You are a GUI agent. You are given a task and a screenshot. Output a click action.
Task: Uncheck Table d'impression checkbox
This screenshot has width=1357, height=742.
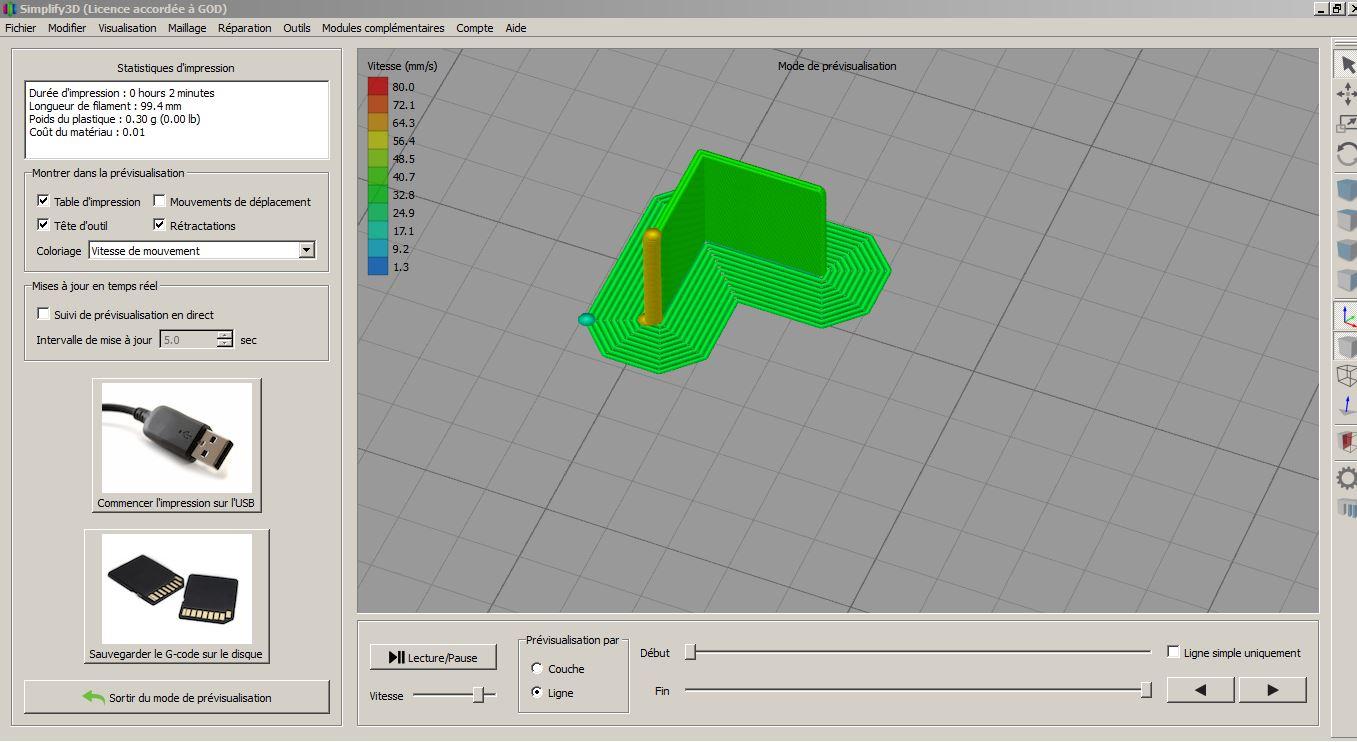click(x=43, y=201)
